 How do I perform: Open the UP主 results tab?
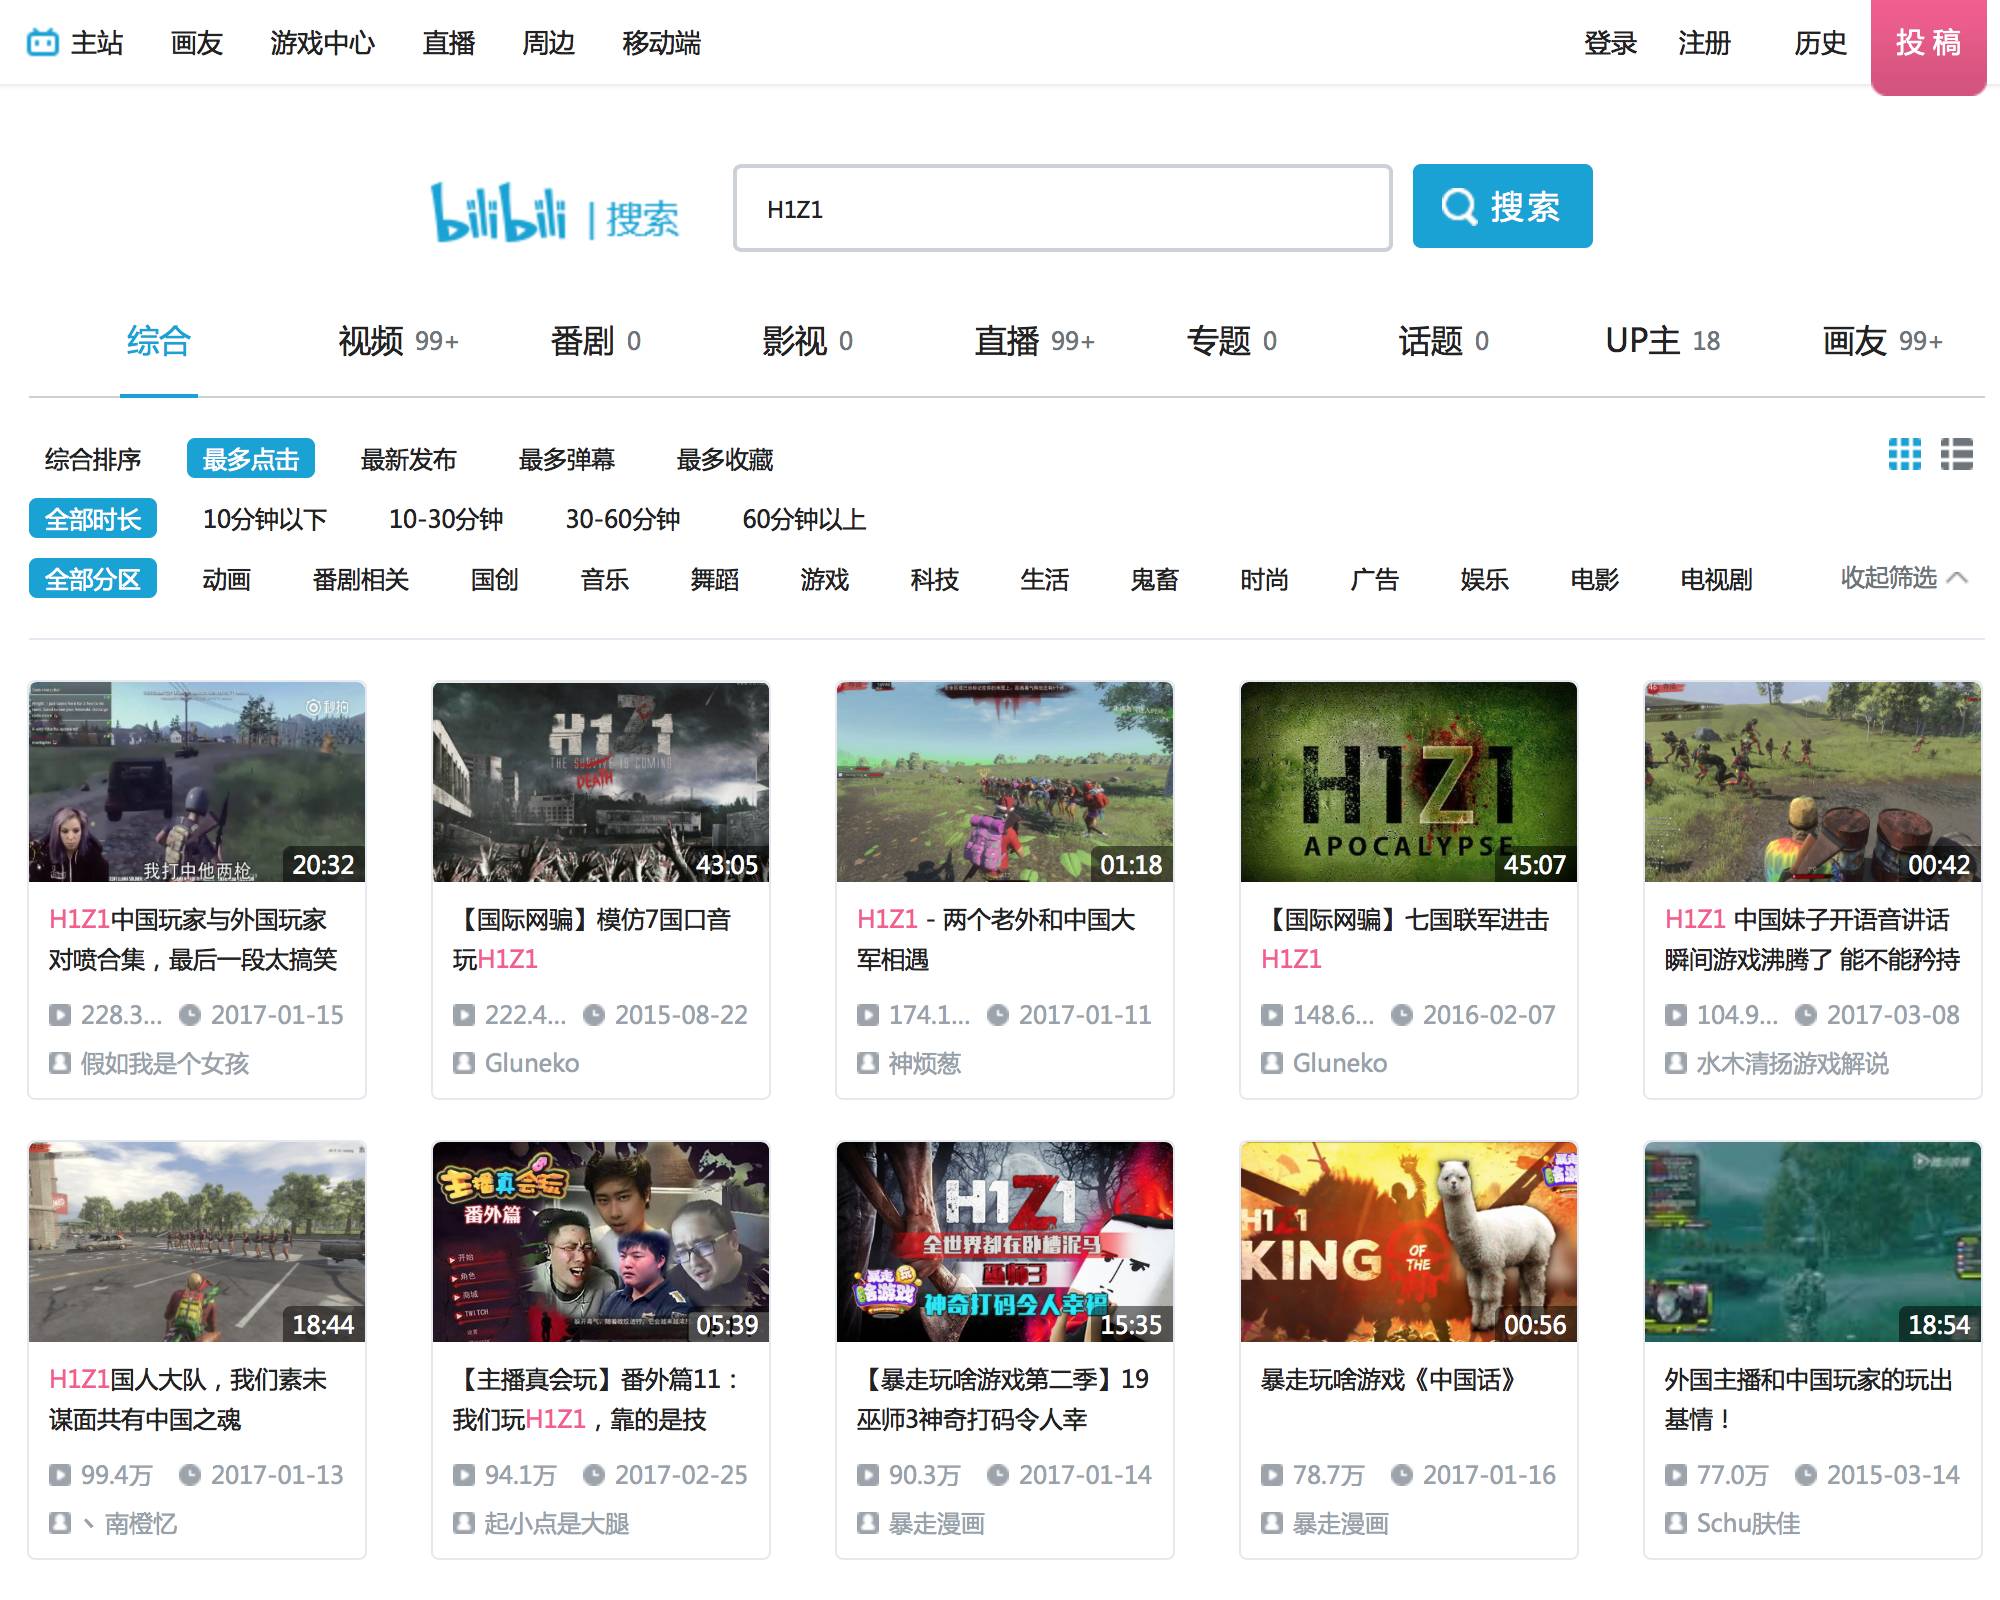pyautogui.click(x=1643, y=341)
